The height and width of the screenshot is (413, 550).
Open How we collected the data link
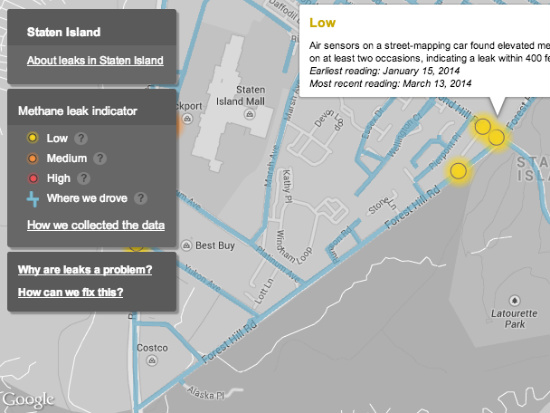96,225
